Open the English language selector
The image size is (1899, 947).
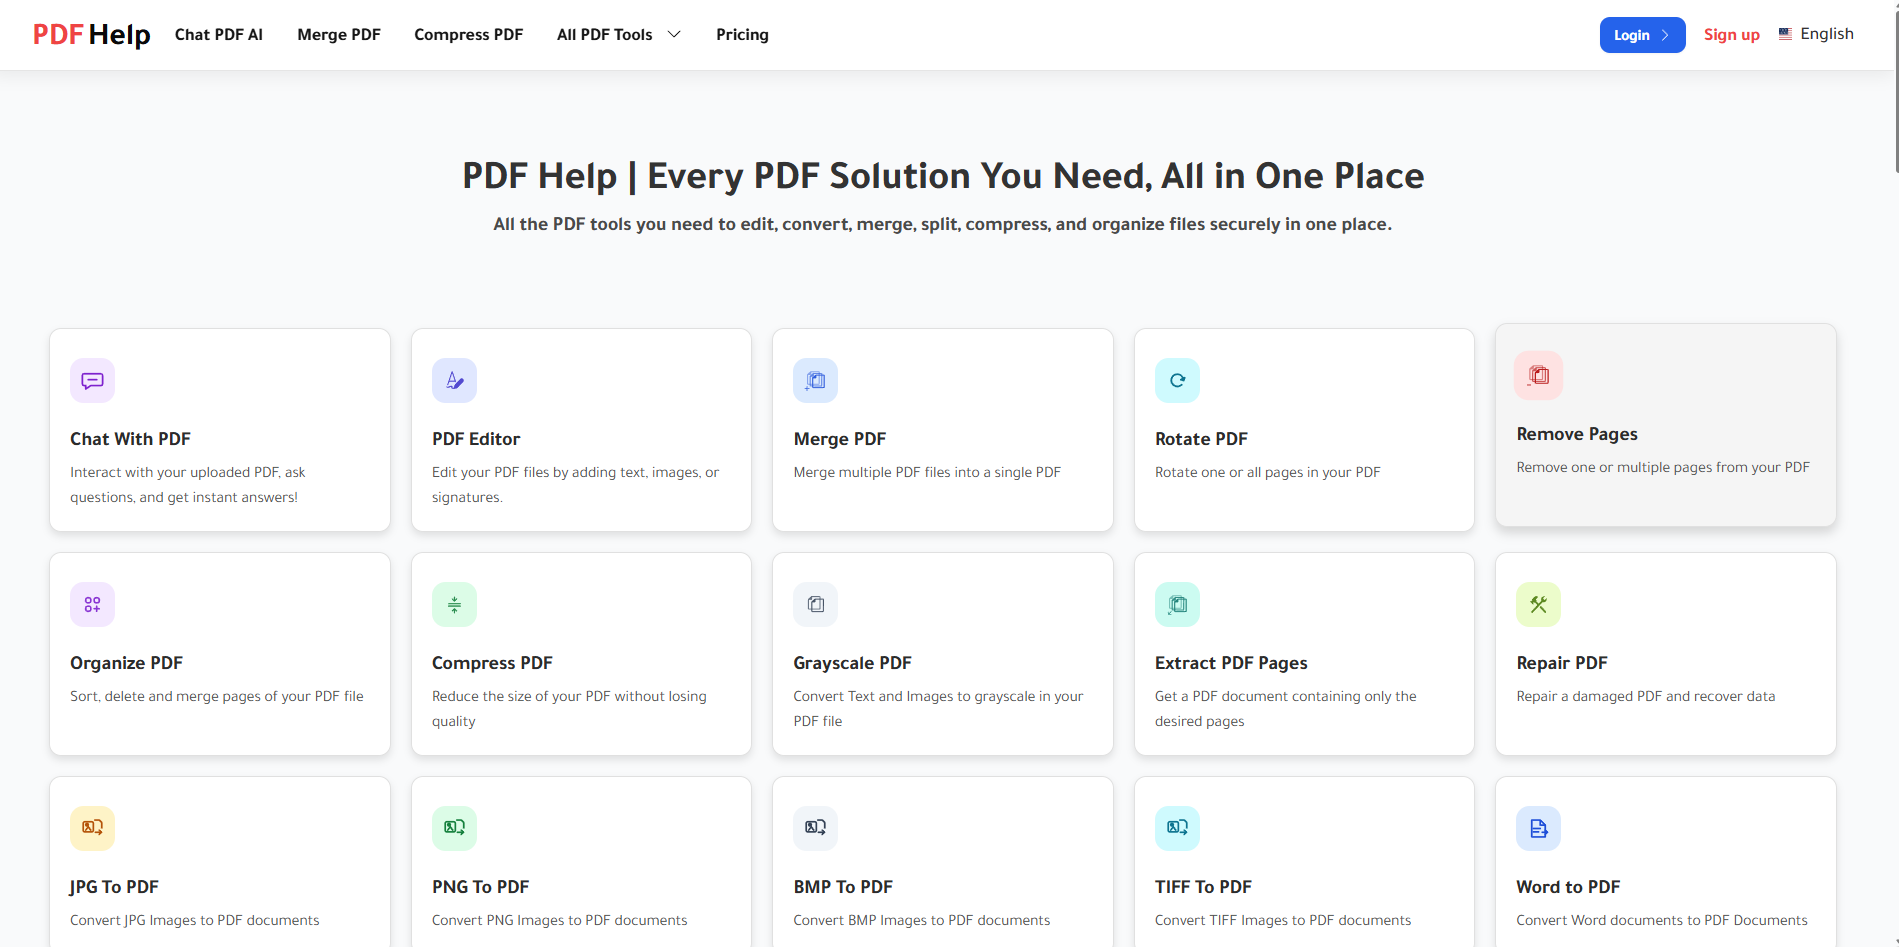[x=1816, y=34]
